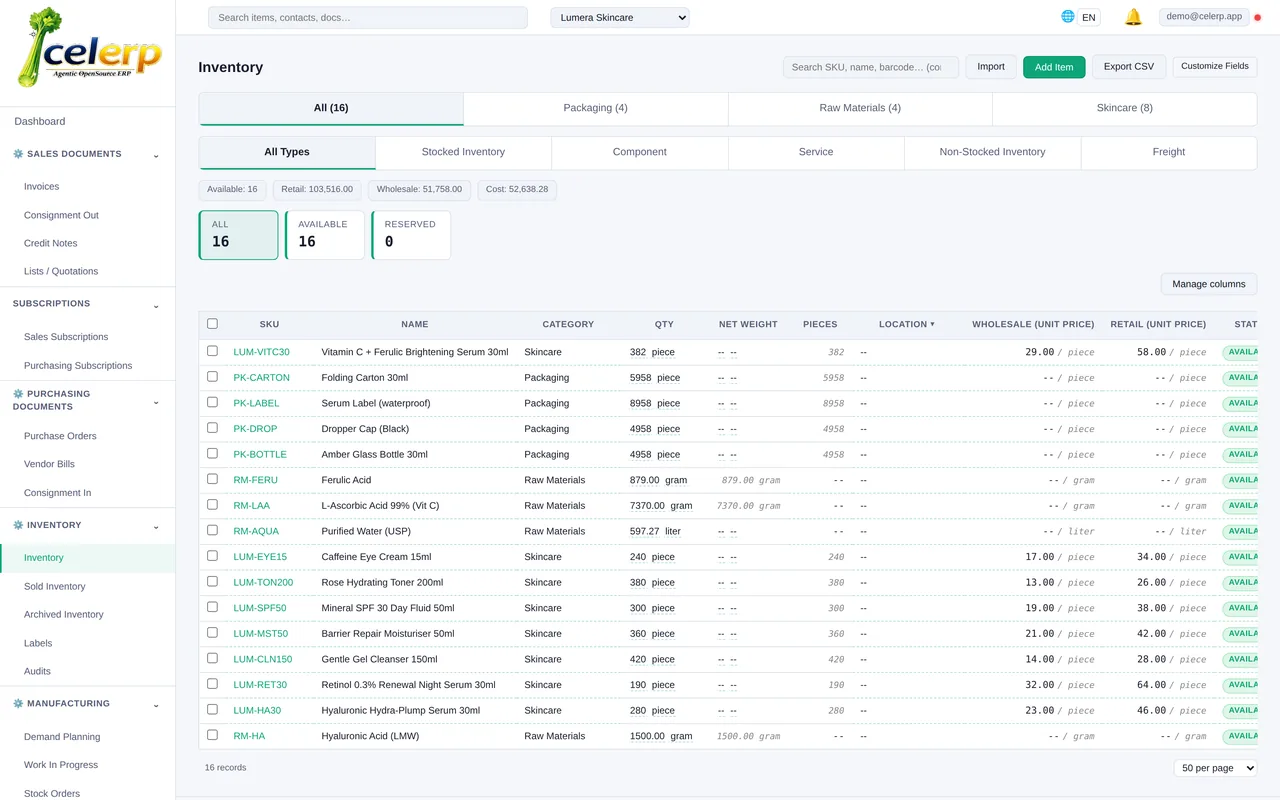Toggle the select-all rows checkbox

coord(212,324)
